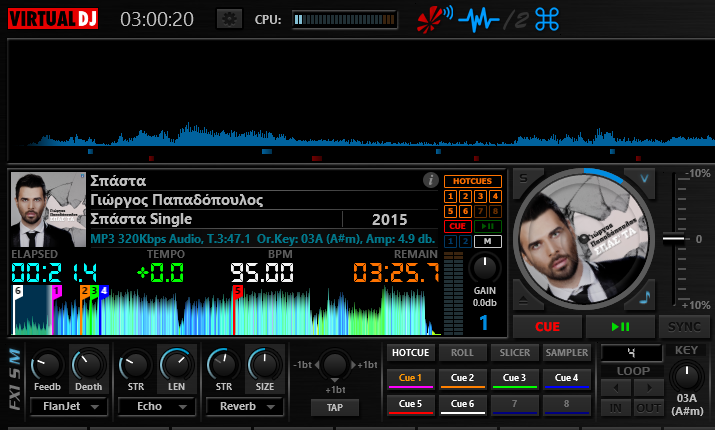The width and height of the screenshot is (715, 430).
Task: Toggle the blue 1 button under hotcues
Action: coord(450,241)
